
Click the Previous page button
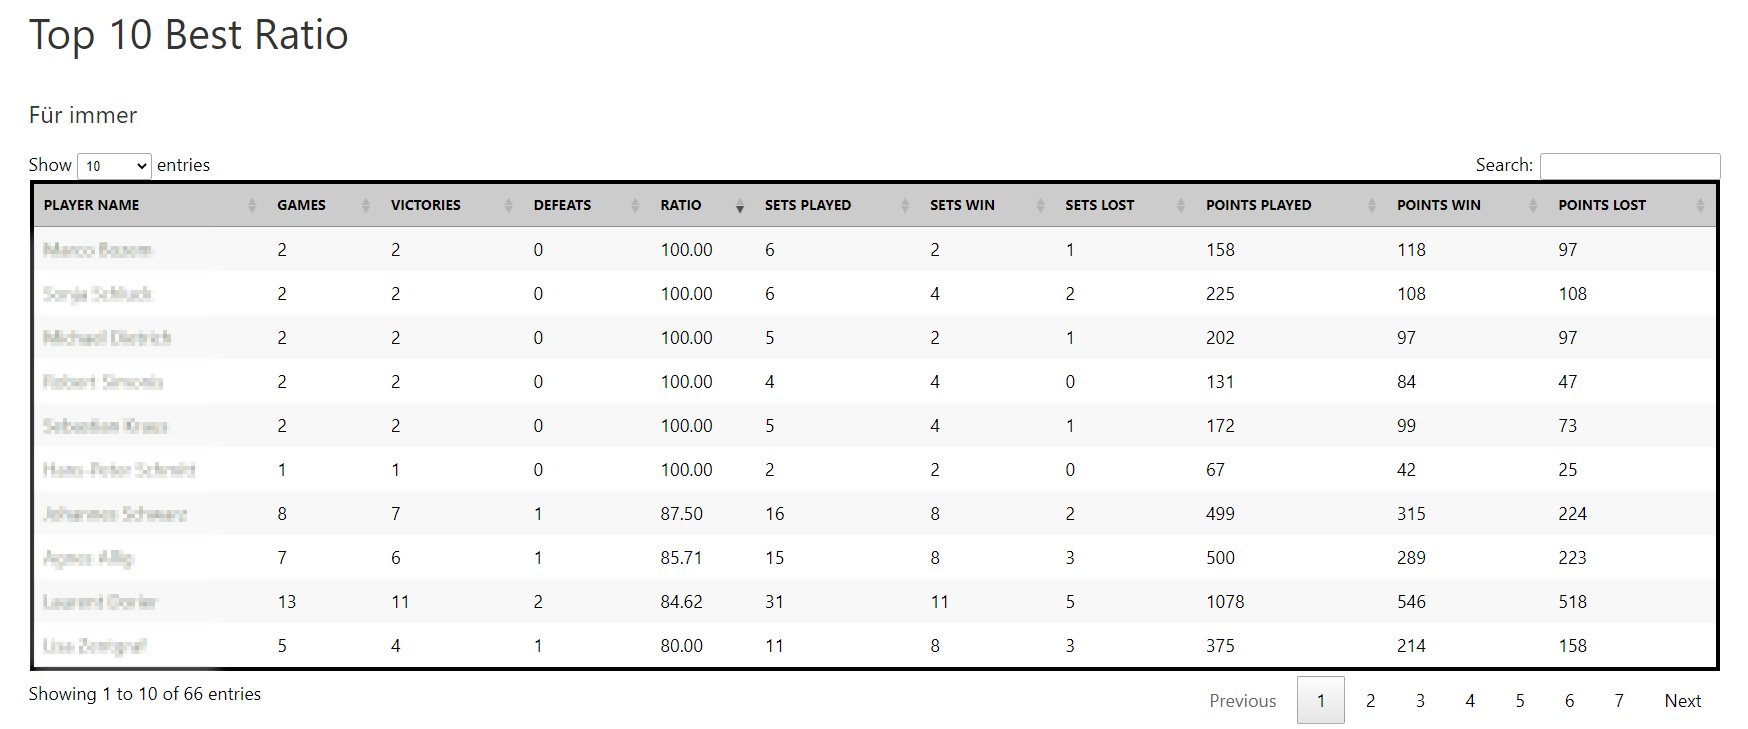[1242, 701]
